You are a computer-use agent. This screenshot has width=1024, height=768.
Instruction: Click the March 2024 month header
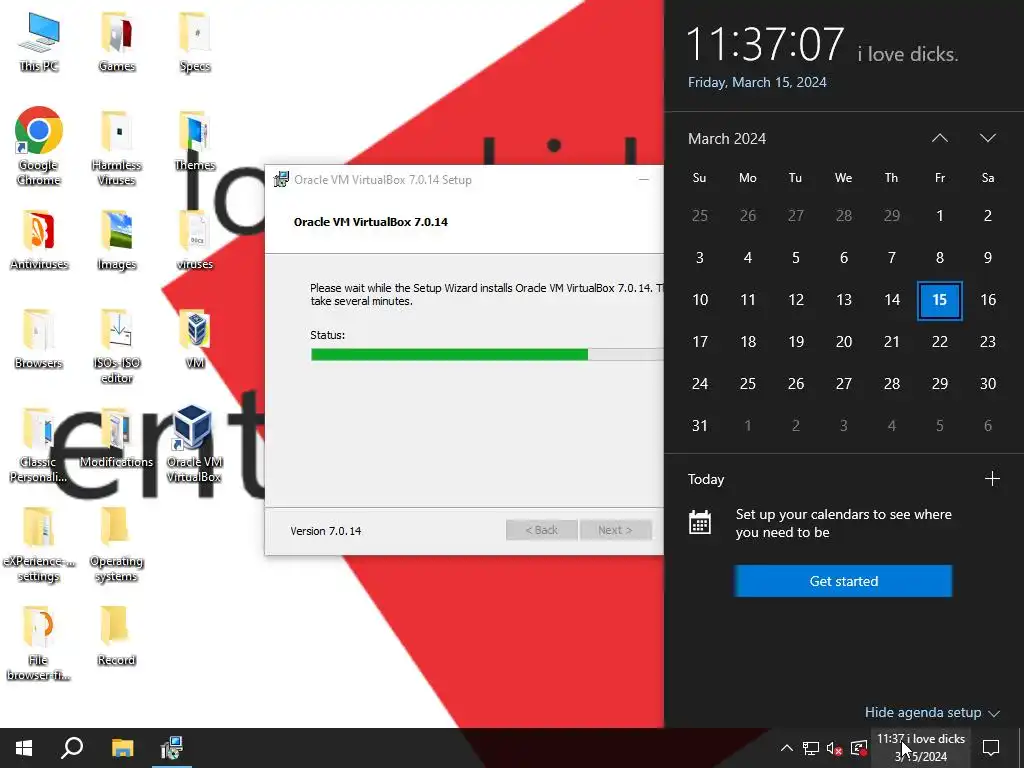727,138
